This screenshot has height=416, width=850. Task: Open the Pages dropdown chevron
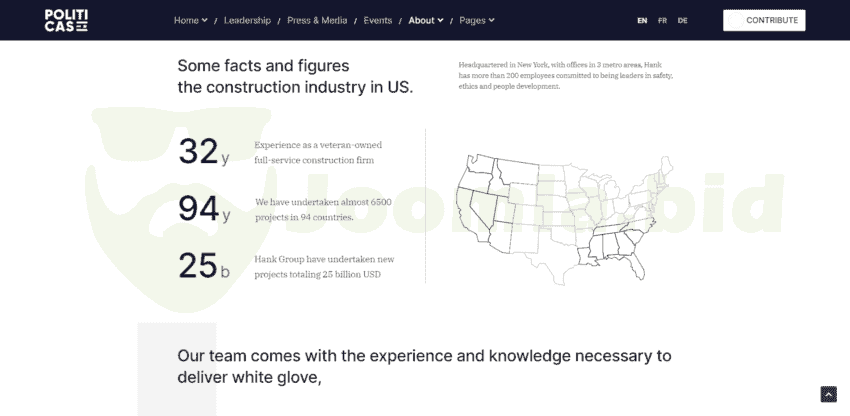click(x=491, y=20)
